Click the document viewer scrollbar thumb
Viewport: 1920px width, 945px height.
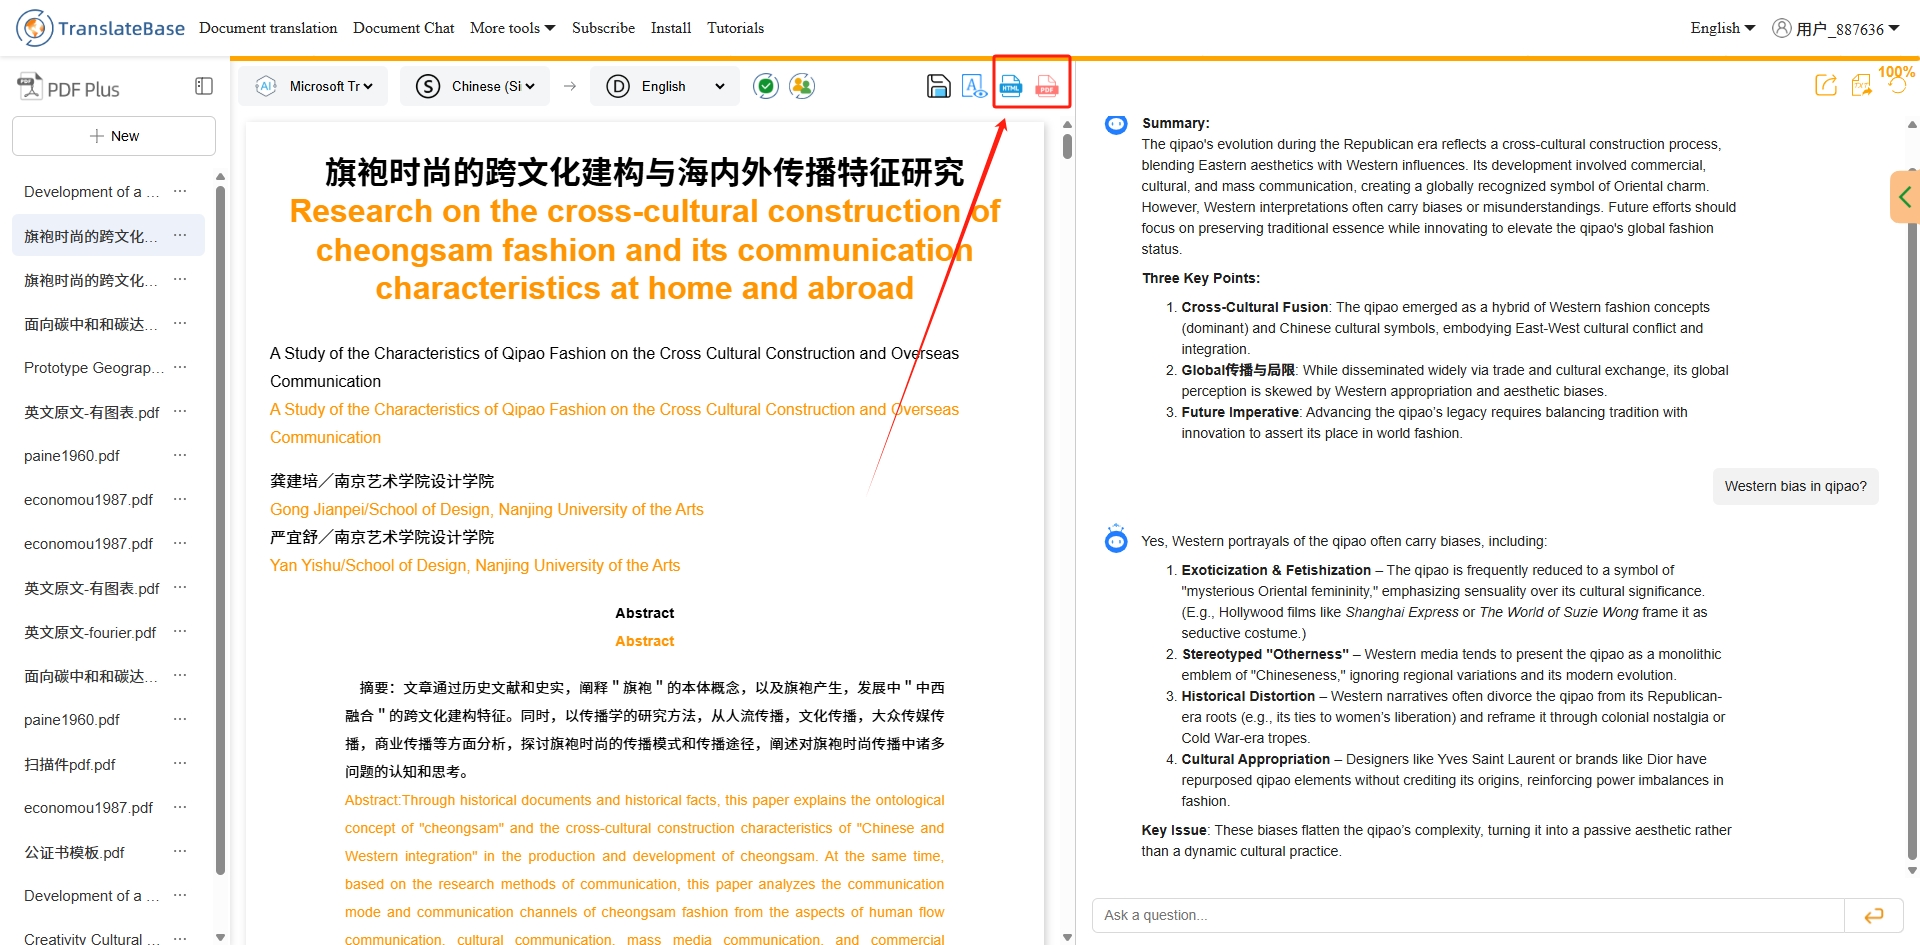point(1067,146)
